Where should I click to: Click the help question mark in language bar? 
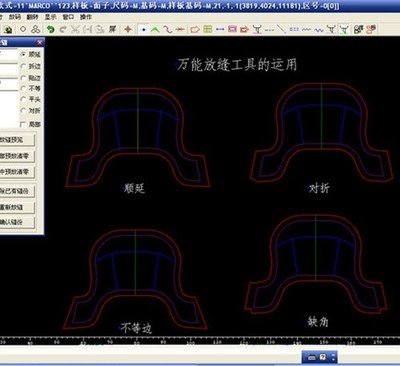(x=323, y=357)
